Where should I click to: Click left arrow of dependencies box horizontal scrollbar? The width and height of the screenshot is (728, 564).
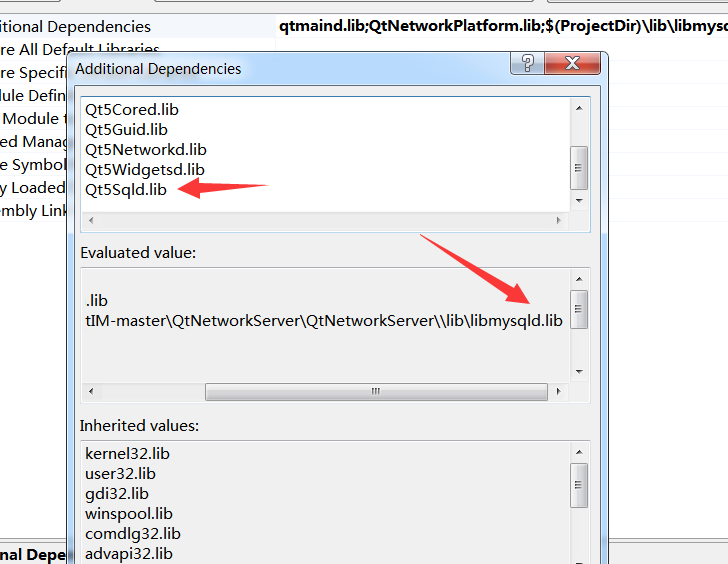tap(91, 220)
